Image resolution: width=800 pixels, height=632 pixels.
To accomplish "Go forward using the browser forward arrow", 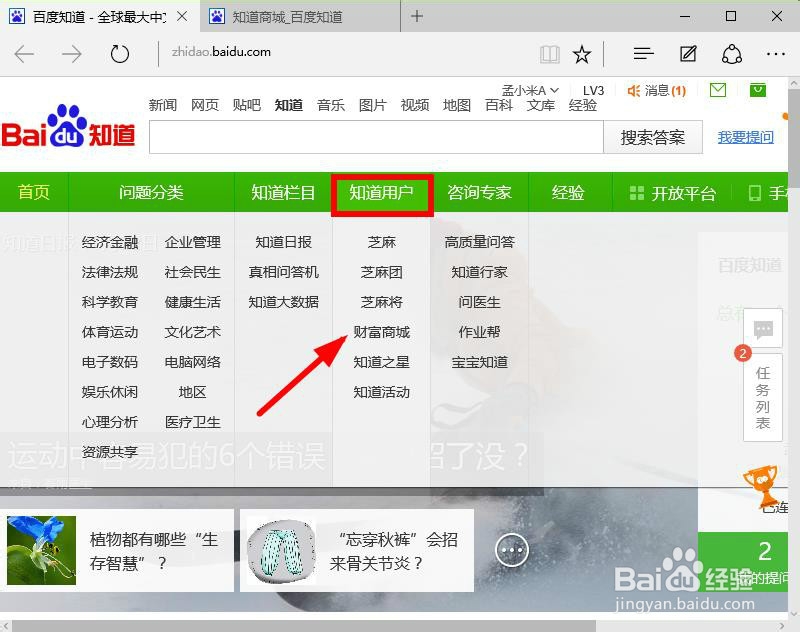I will point(71,54).
